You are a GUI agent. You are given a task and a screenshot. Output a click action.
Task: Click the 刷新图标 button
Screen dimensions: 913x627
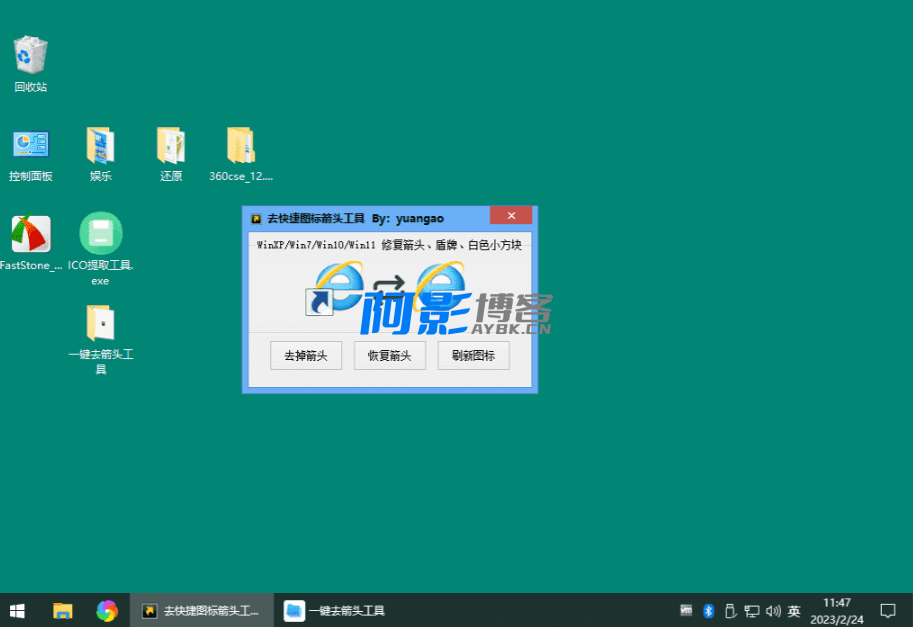(473, 355)
